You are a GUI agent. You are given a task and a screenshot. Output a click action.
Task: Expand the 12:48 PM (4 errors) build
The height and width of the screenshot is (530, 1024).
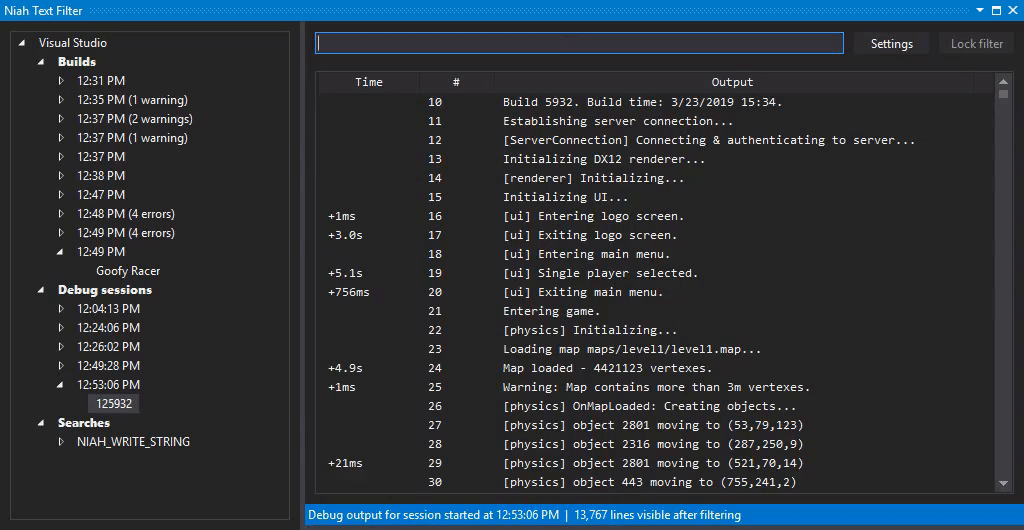61,213
